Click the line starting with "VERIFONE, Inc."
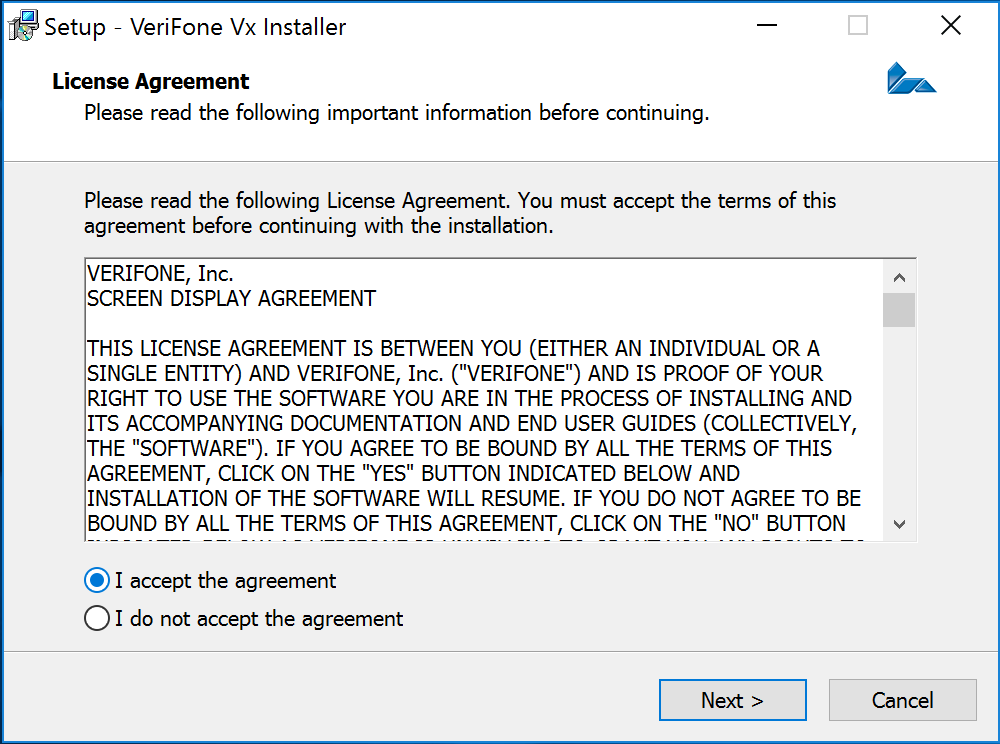This screenshot has height=744, width=1000. tap(150, 273)
